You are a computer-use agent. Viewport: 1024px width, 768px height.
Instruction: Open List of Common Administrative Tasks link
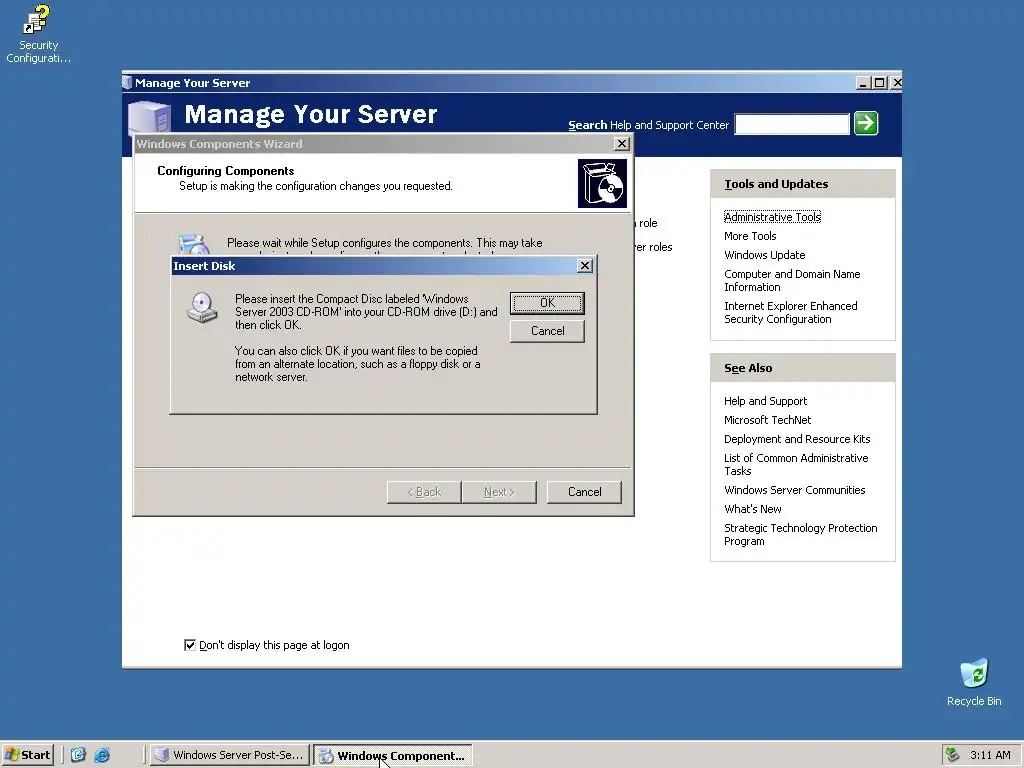796,464
